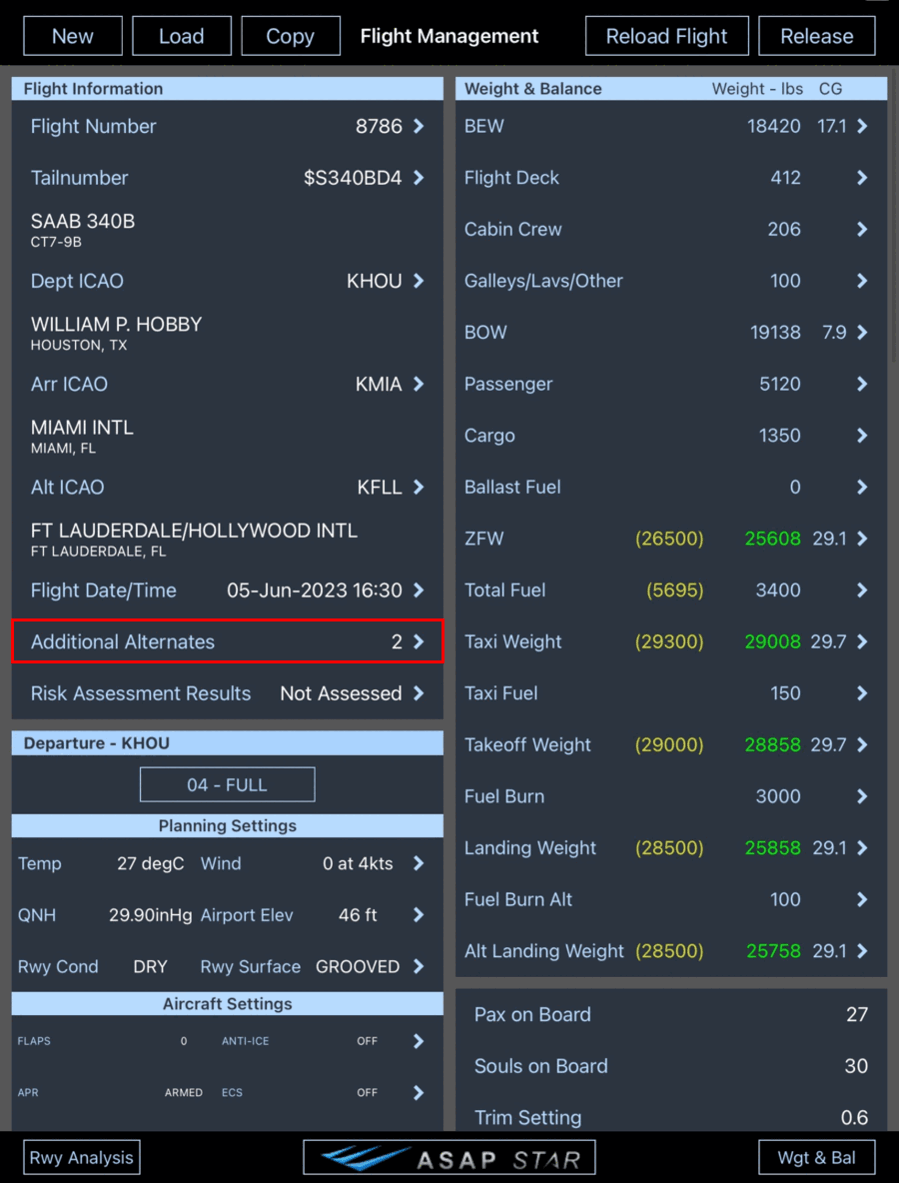Click the 27 degC temperature value
This screenshot has height=1183, width=899.
pos(150,863)
